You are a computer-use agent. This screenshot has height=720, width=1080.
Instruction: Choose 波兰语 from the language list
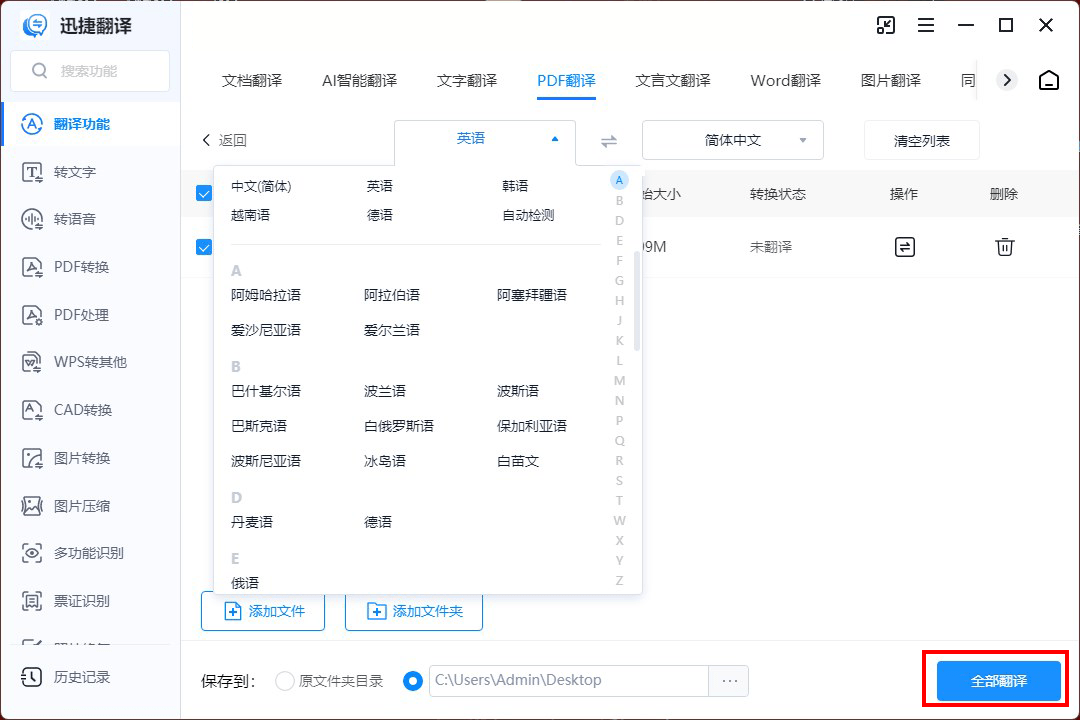tap(385, 391)
